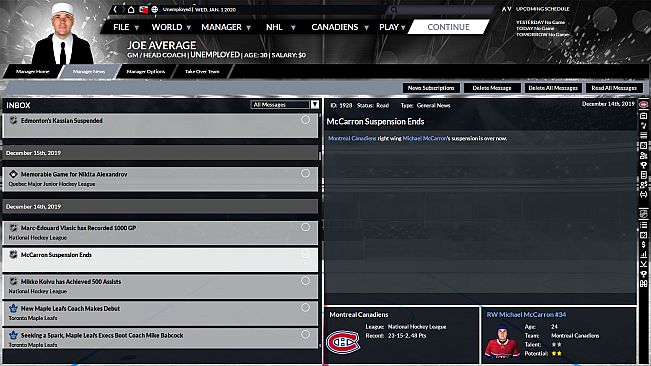Open the dollar-sign finances icon in sidebar
The height and width of the screenshot is (366, 651).
pyautogui.click(x=644, y=244)
